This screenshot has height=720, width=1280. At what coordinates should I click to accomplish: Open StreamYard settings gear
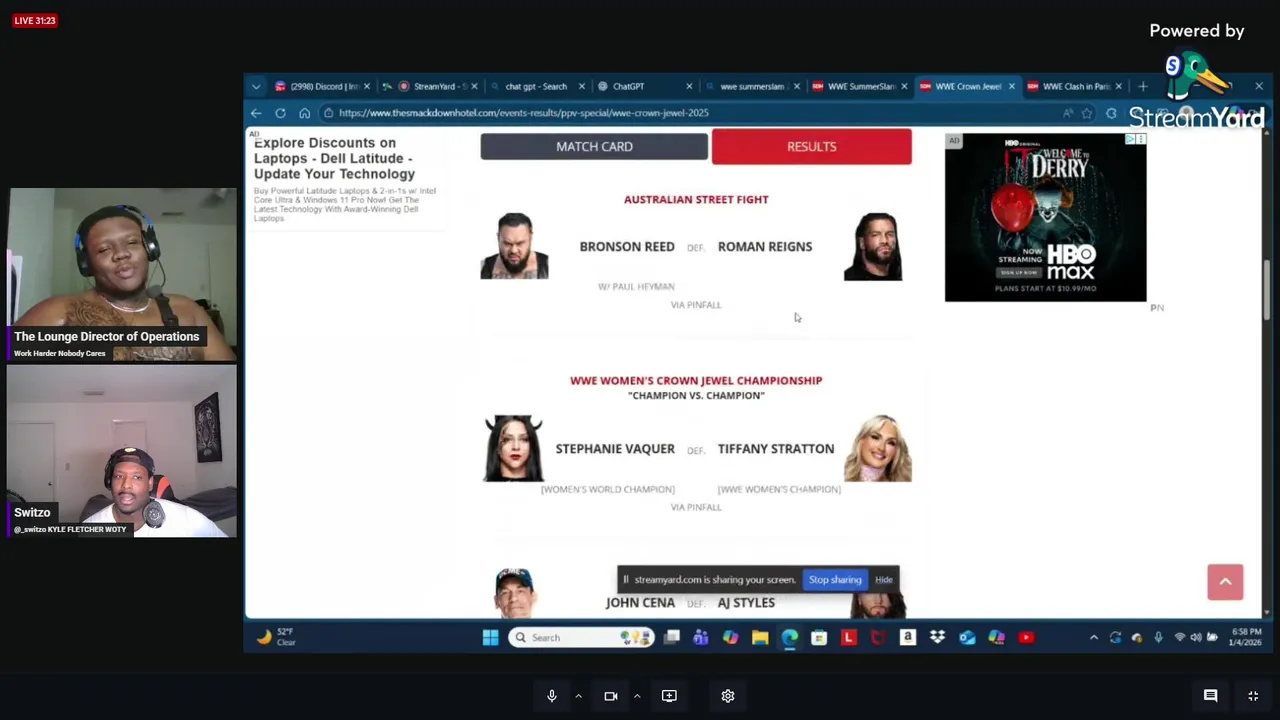(x=728, y=696)
